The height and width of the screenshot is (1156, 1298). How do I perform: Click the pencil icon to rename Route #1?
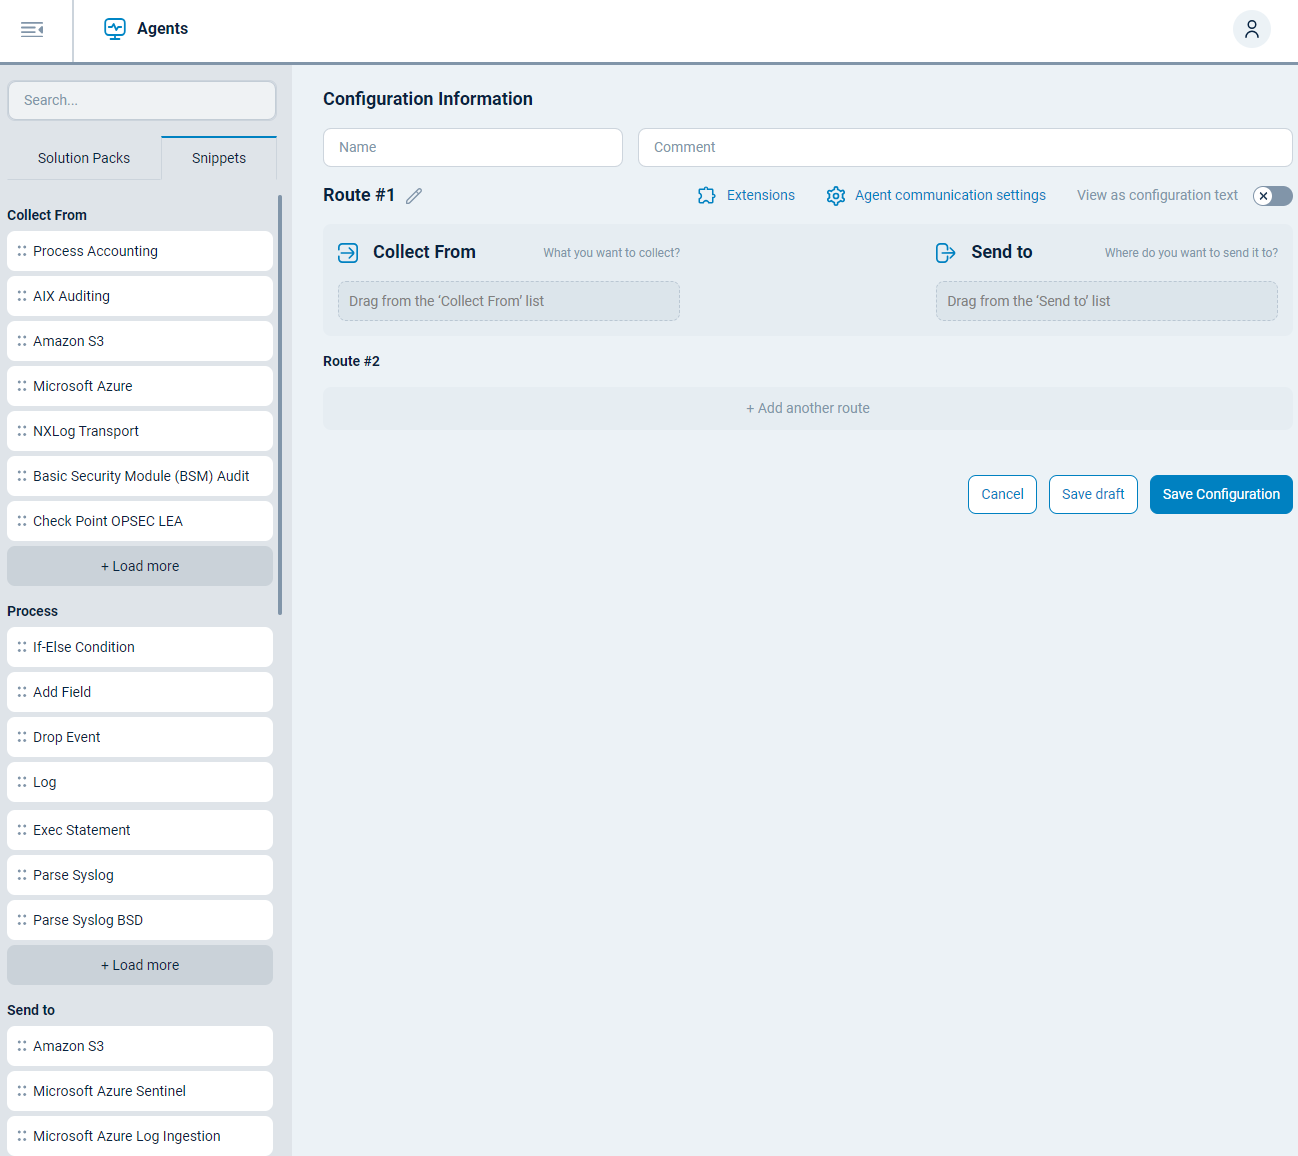click(414, 195)
